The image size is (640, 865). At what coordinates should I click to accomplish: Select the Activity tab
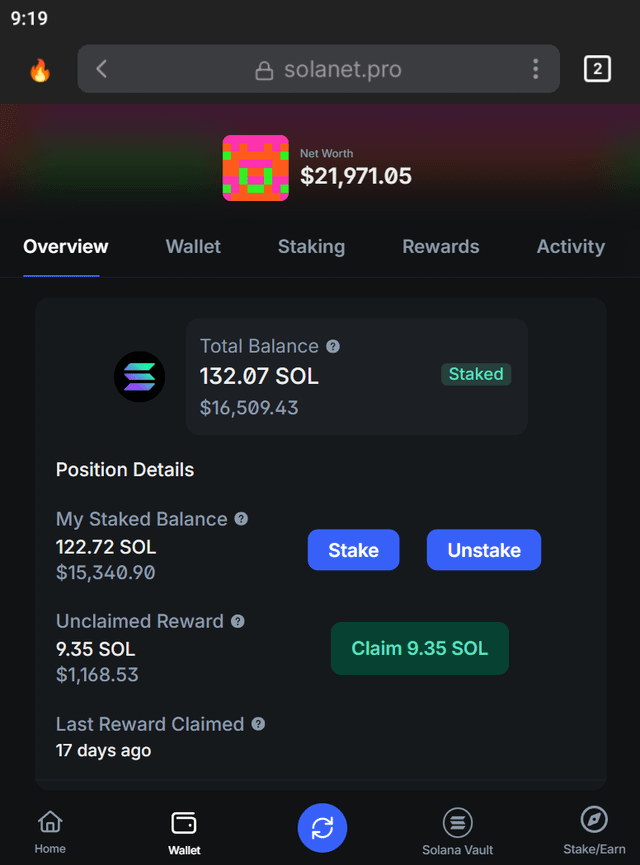(x=570, y=246)
